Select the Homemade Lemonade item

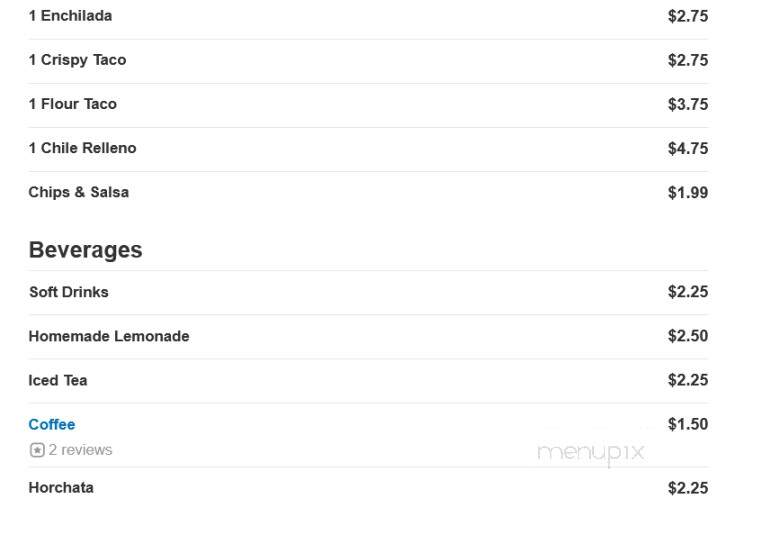tap(109, 336)
